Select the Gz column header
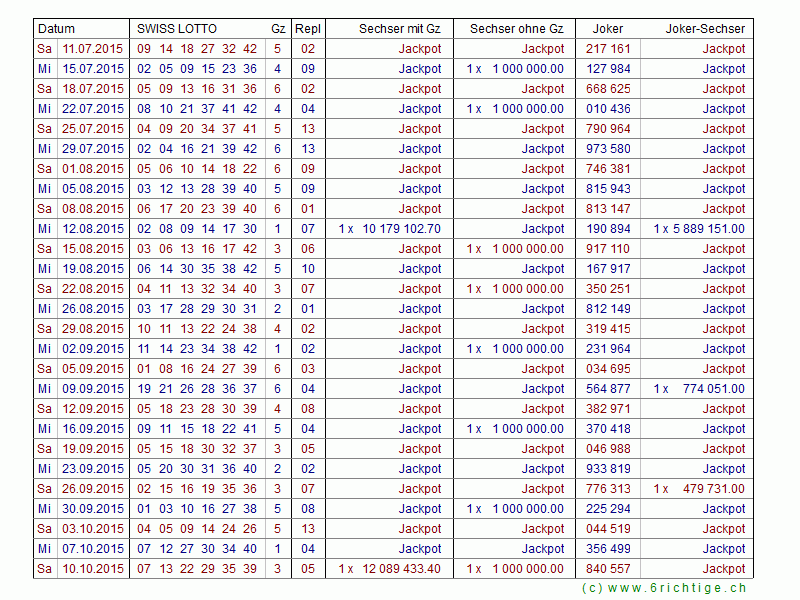Viewport: 800px width, 600px height. [277, 29]
